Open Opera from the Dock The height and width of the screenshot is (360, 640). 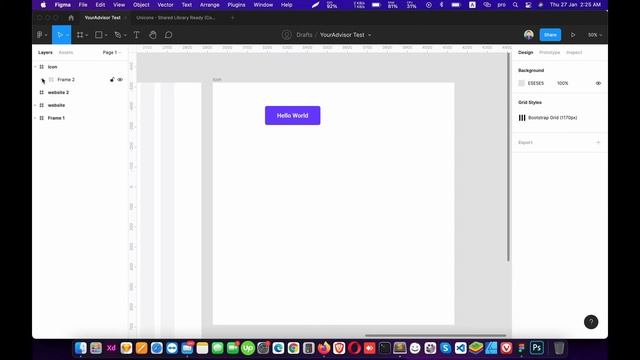click(x=354, y=348)
